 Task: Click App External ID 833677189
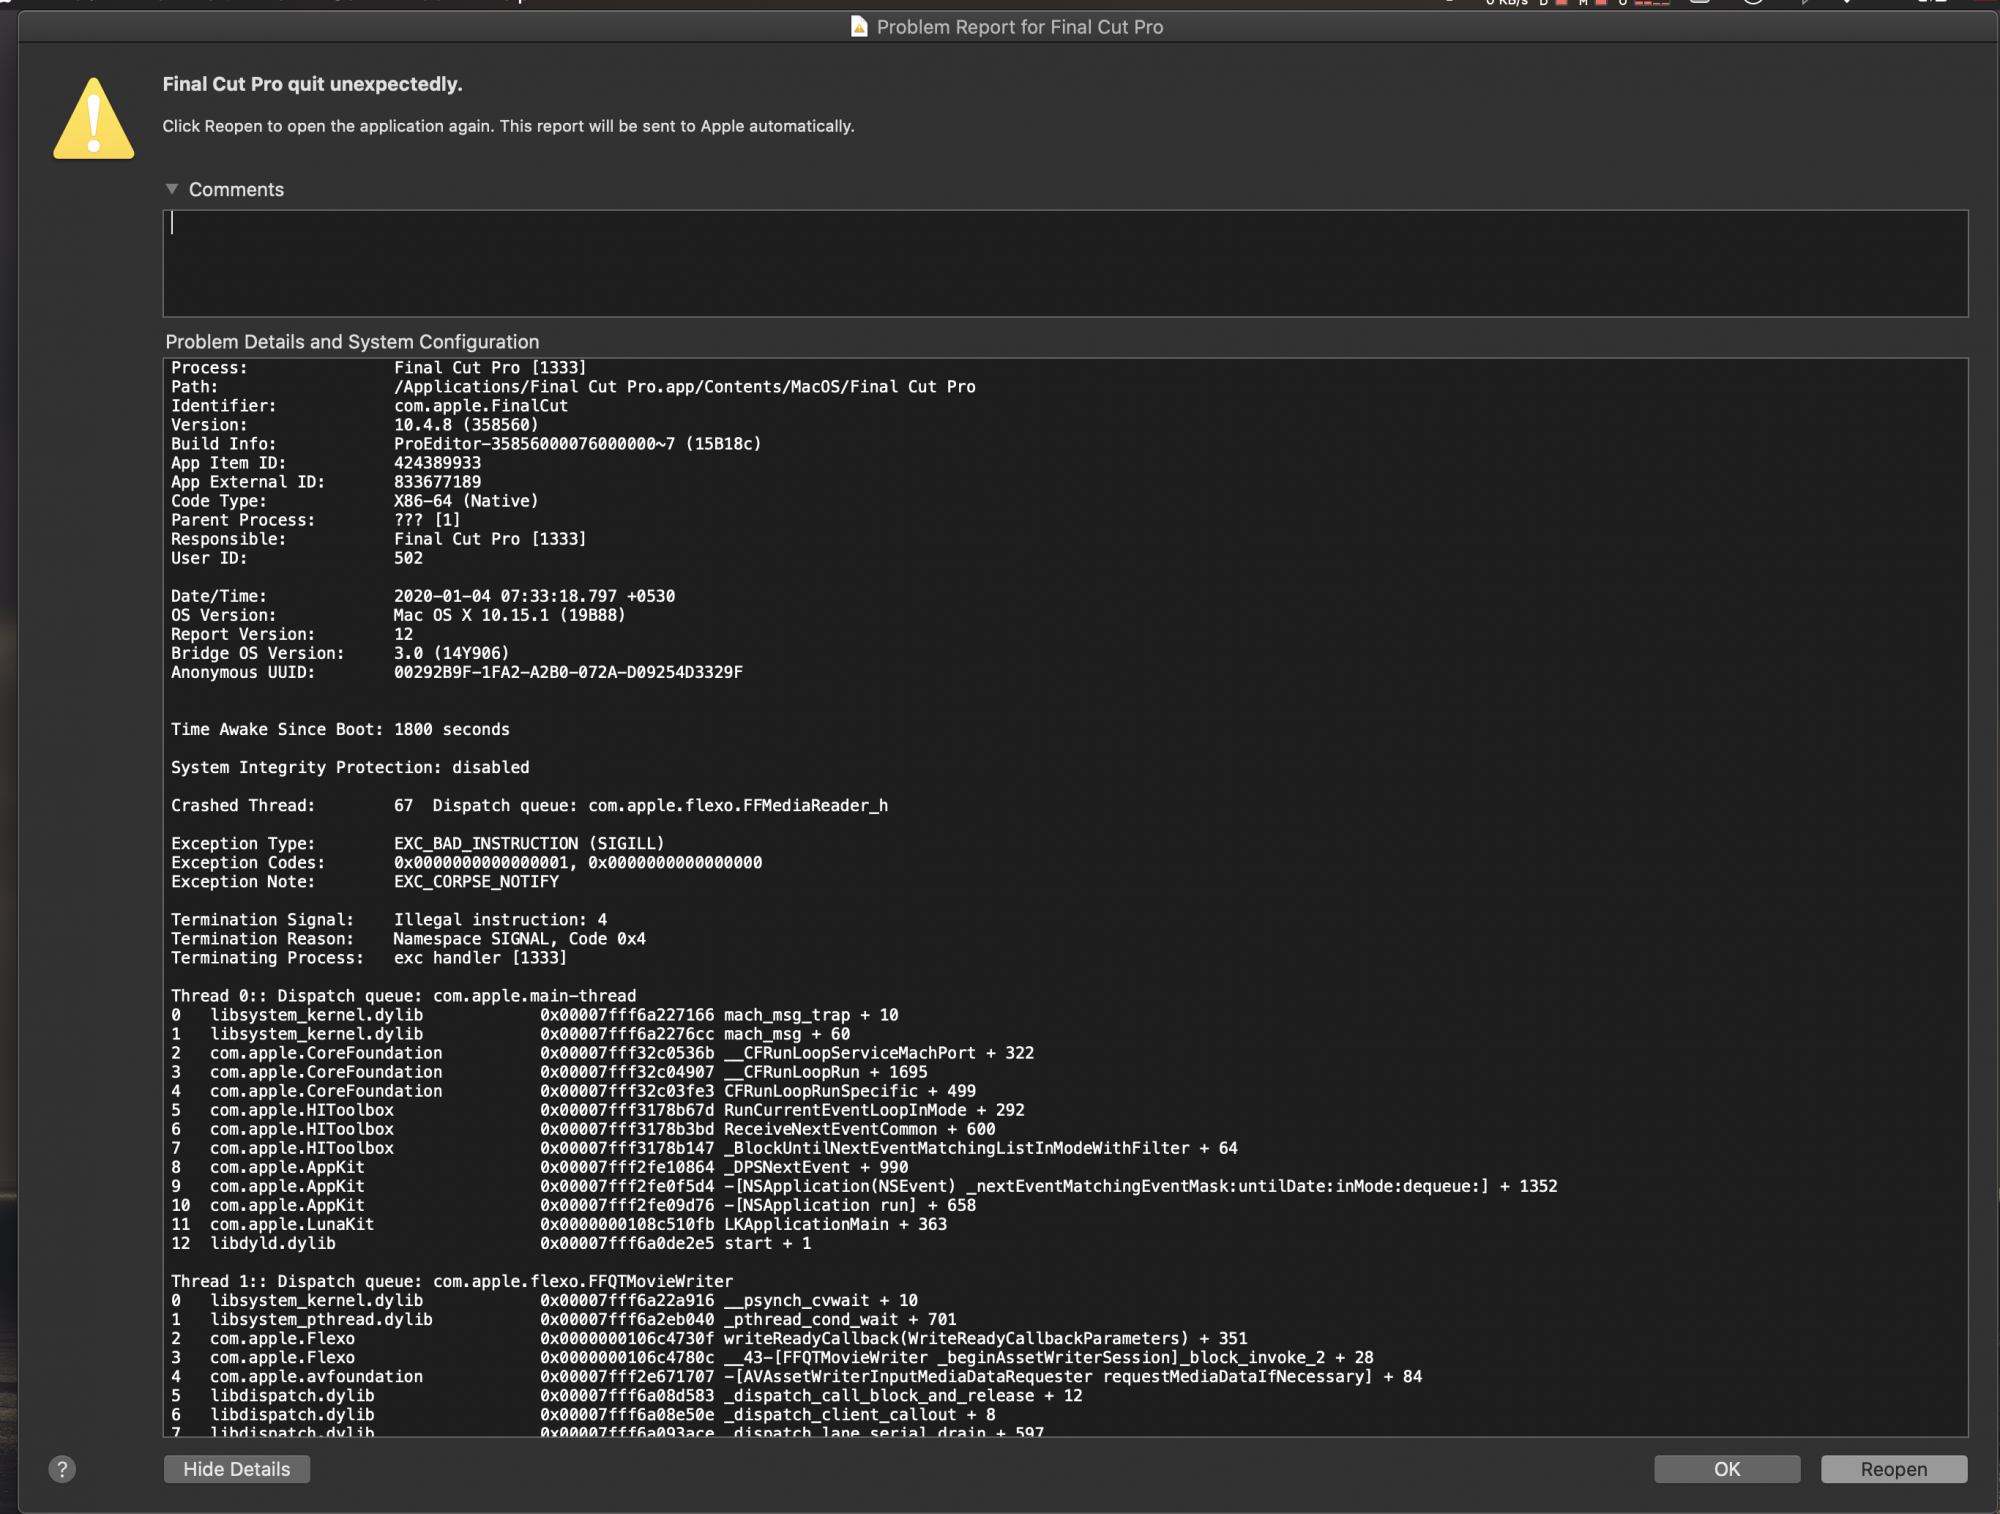coord(437,482)
